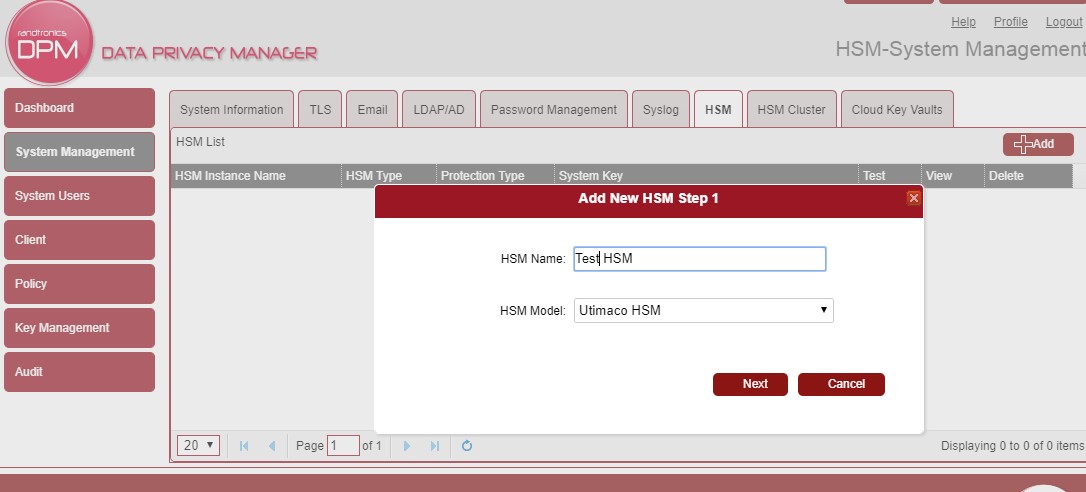Viewport: 1086px width, 492px height.
Task: Open the Syslog tab
Action: pyautogui.click(x=661, y=109)
